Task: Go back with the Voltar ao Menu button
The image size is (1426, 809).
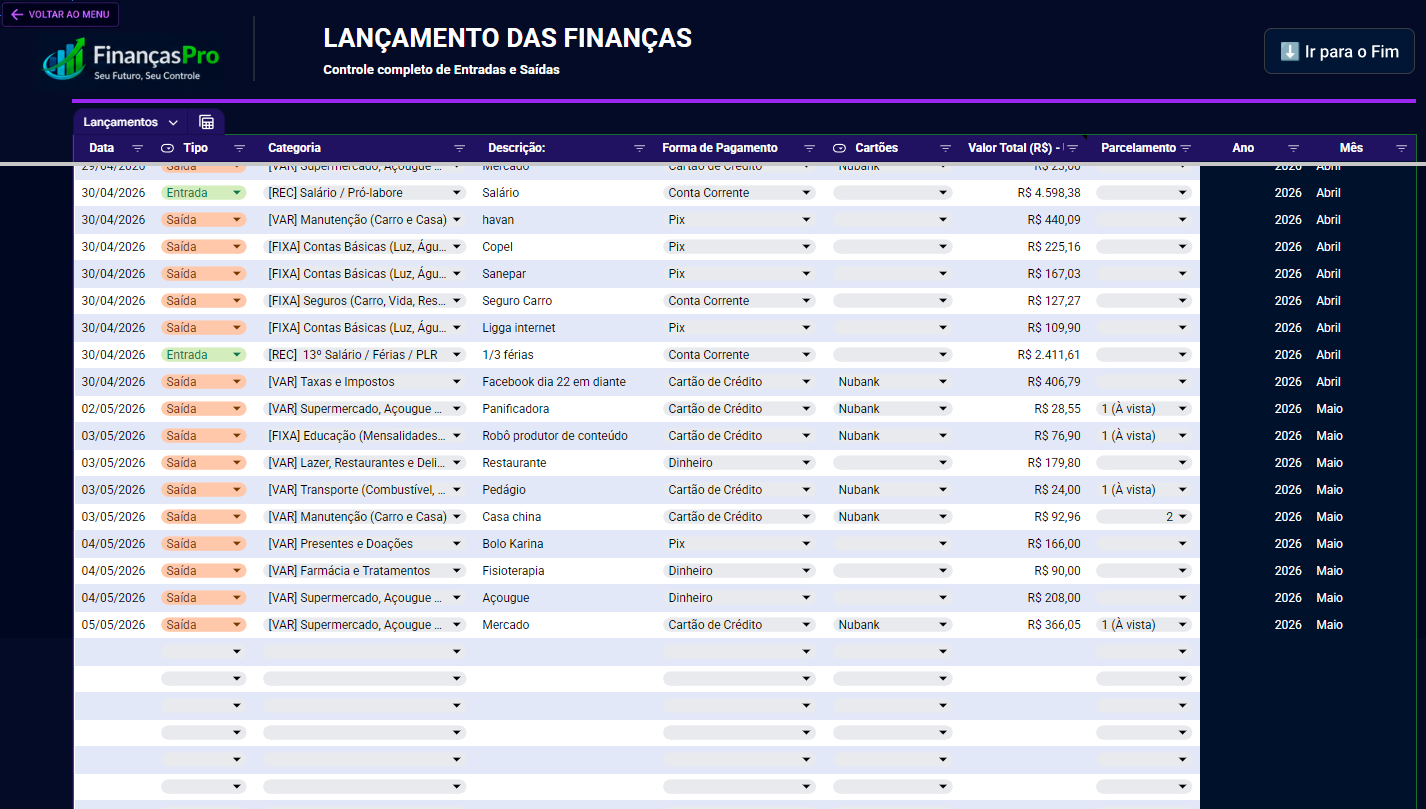Action: point(61,14)
